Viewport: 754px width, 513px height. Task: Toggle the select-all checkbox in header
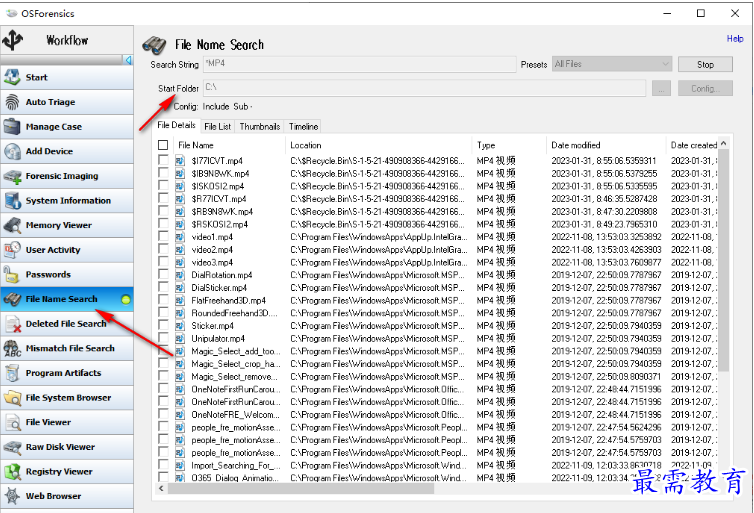point(163,145)
